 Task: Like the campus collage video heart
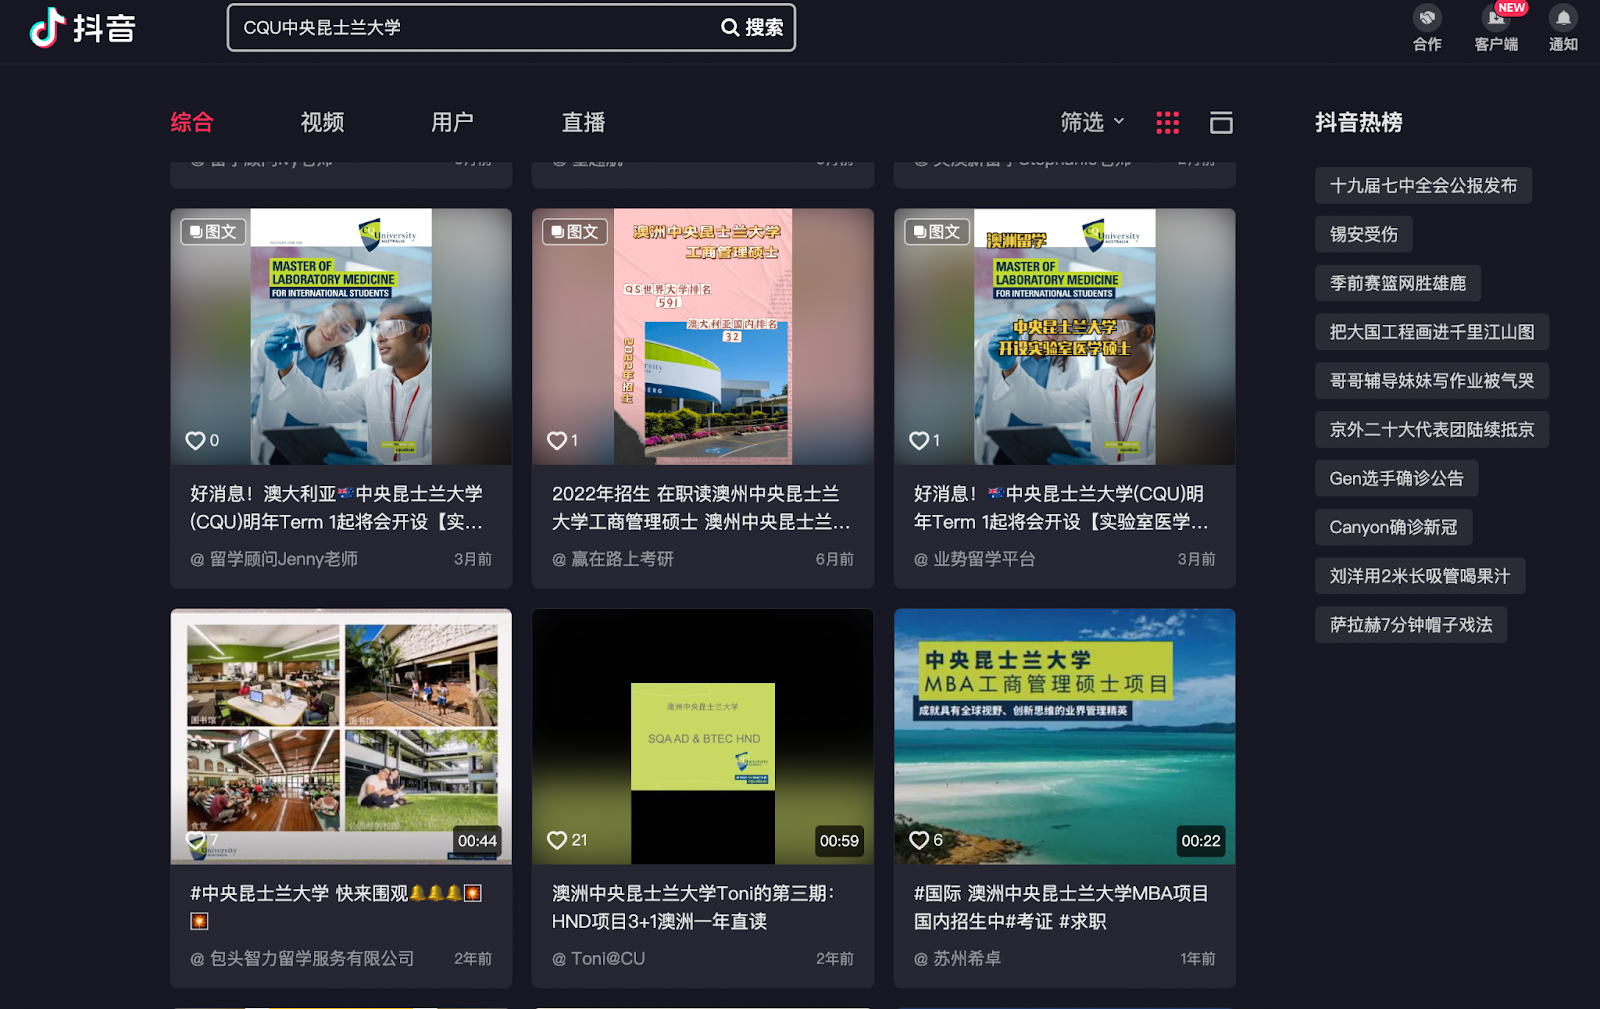point(195,840)
